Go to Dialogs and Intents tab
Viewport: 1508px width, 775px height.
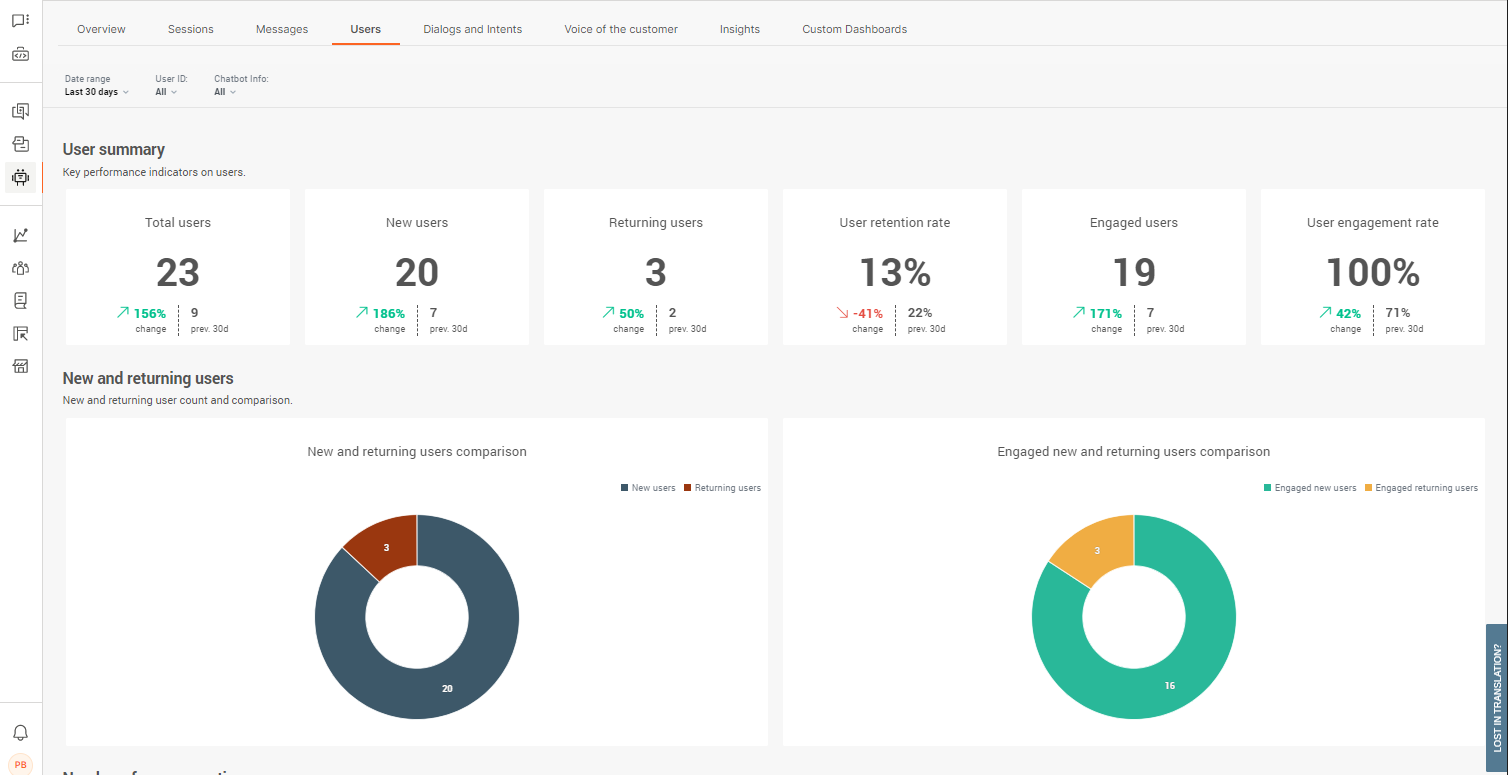(x=472, y=29)
